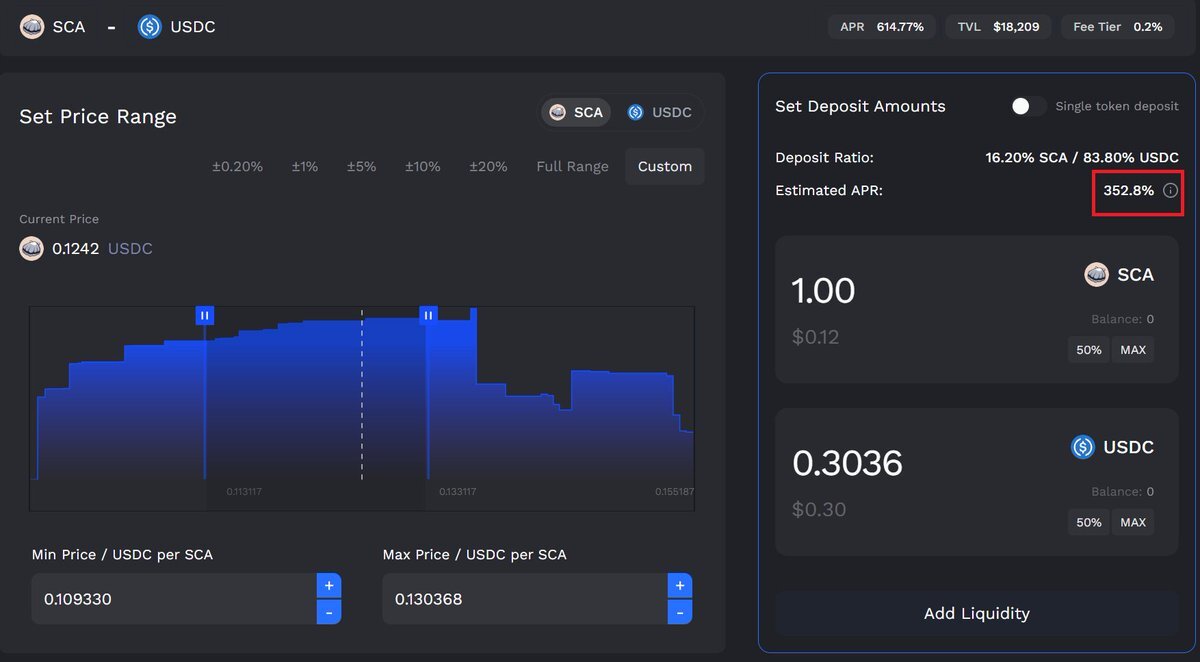Choose the Full Range preset

572,167
